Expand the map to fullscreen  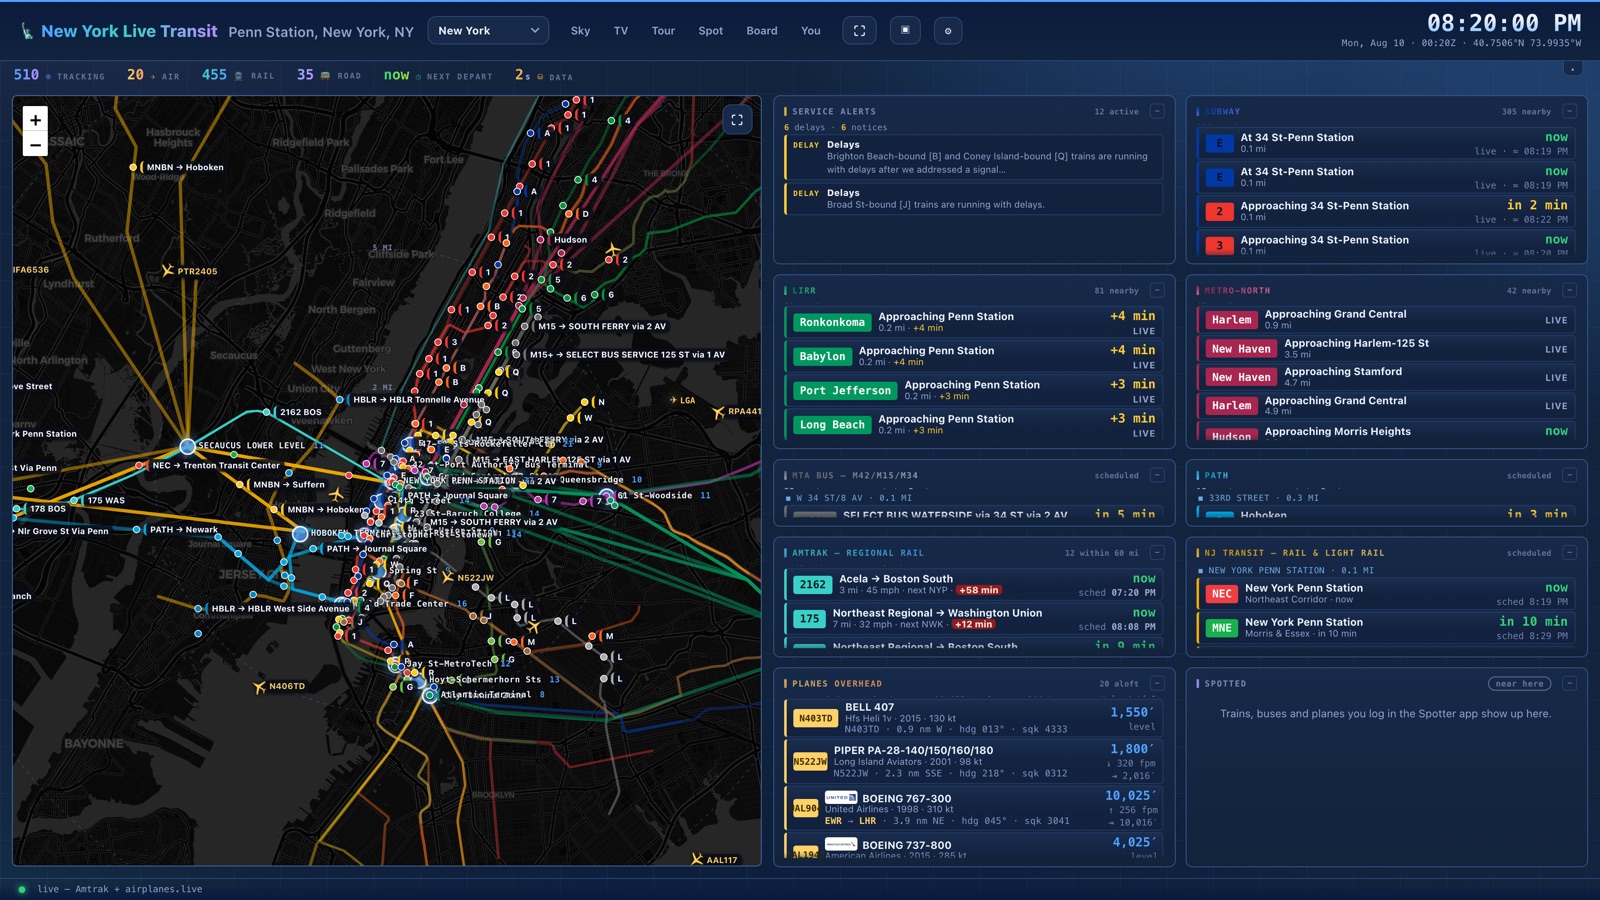[x=737, y=120]
